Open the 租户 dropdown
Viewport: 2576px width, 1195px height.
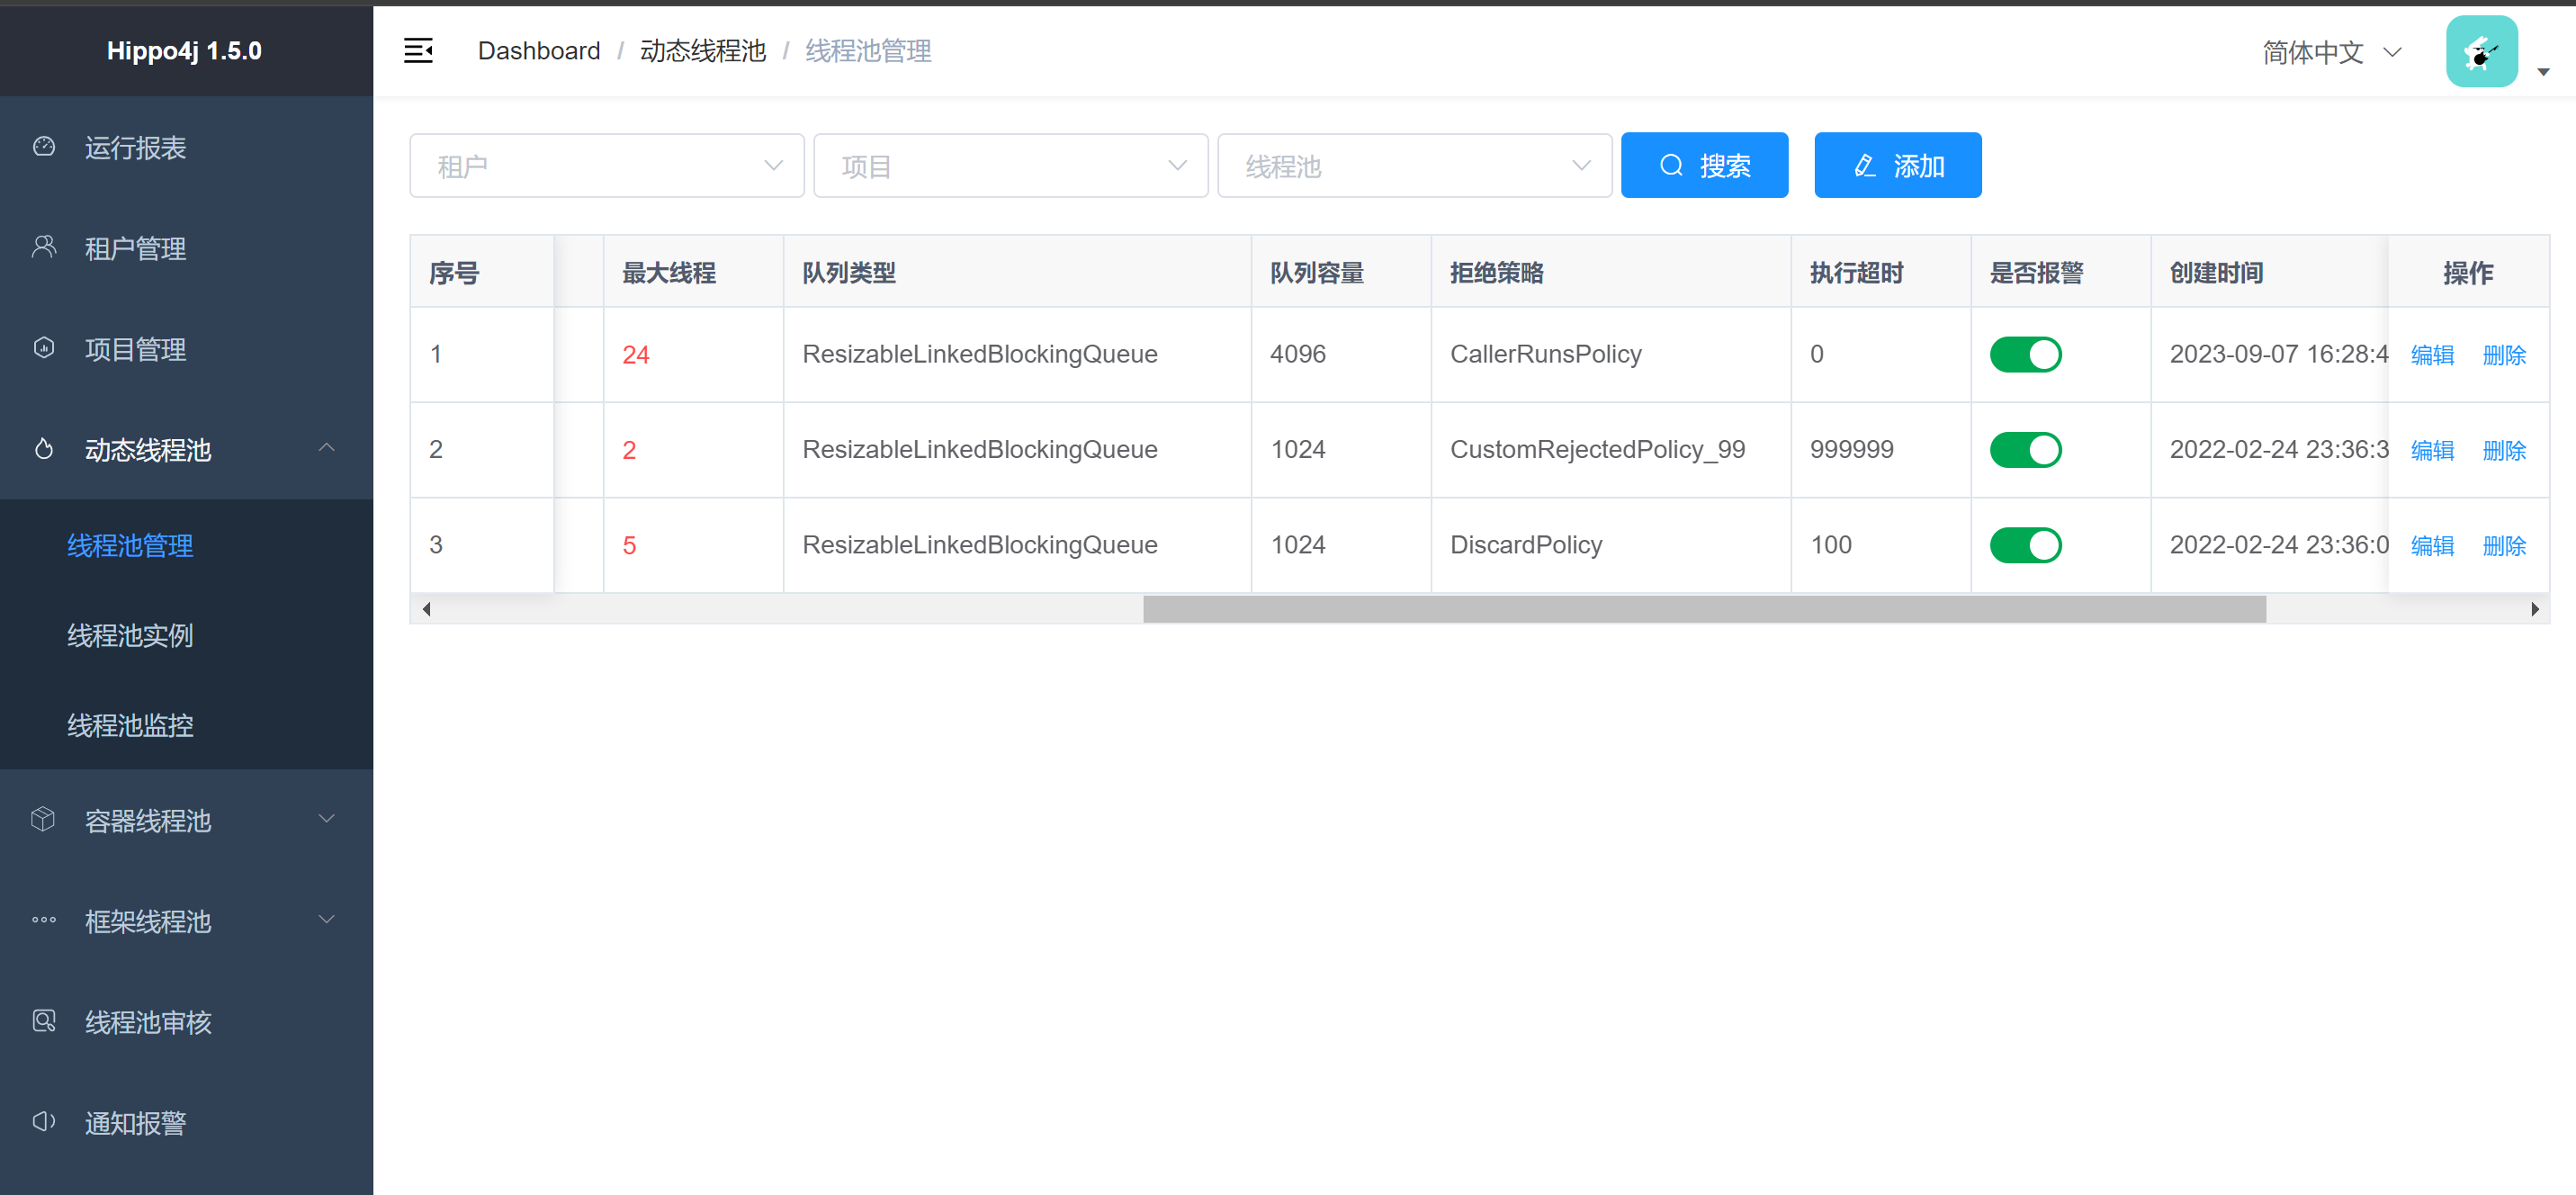607,166
